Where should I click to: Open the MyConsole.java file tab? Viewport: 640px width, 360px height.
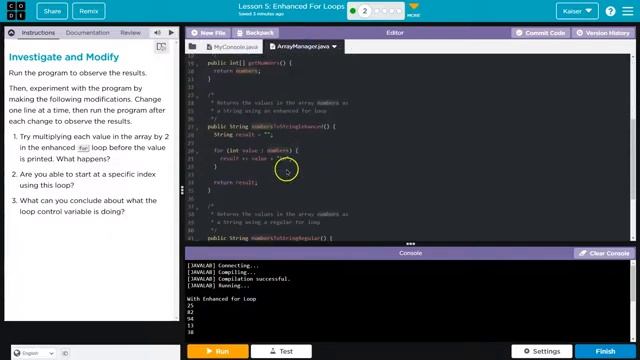232,47
